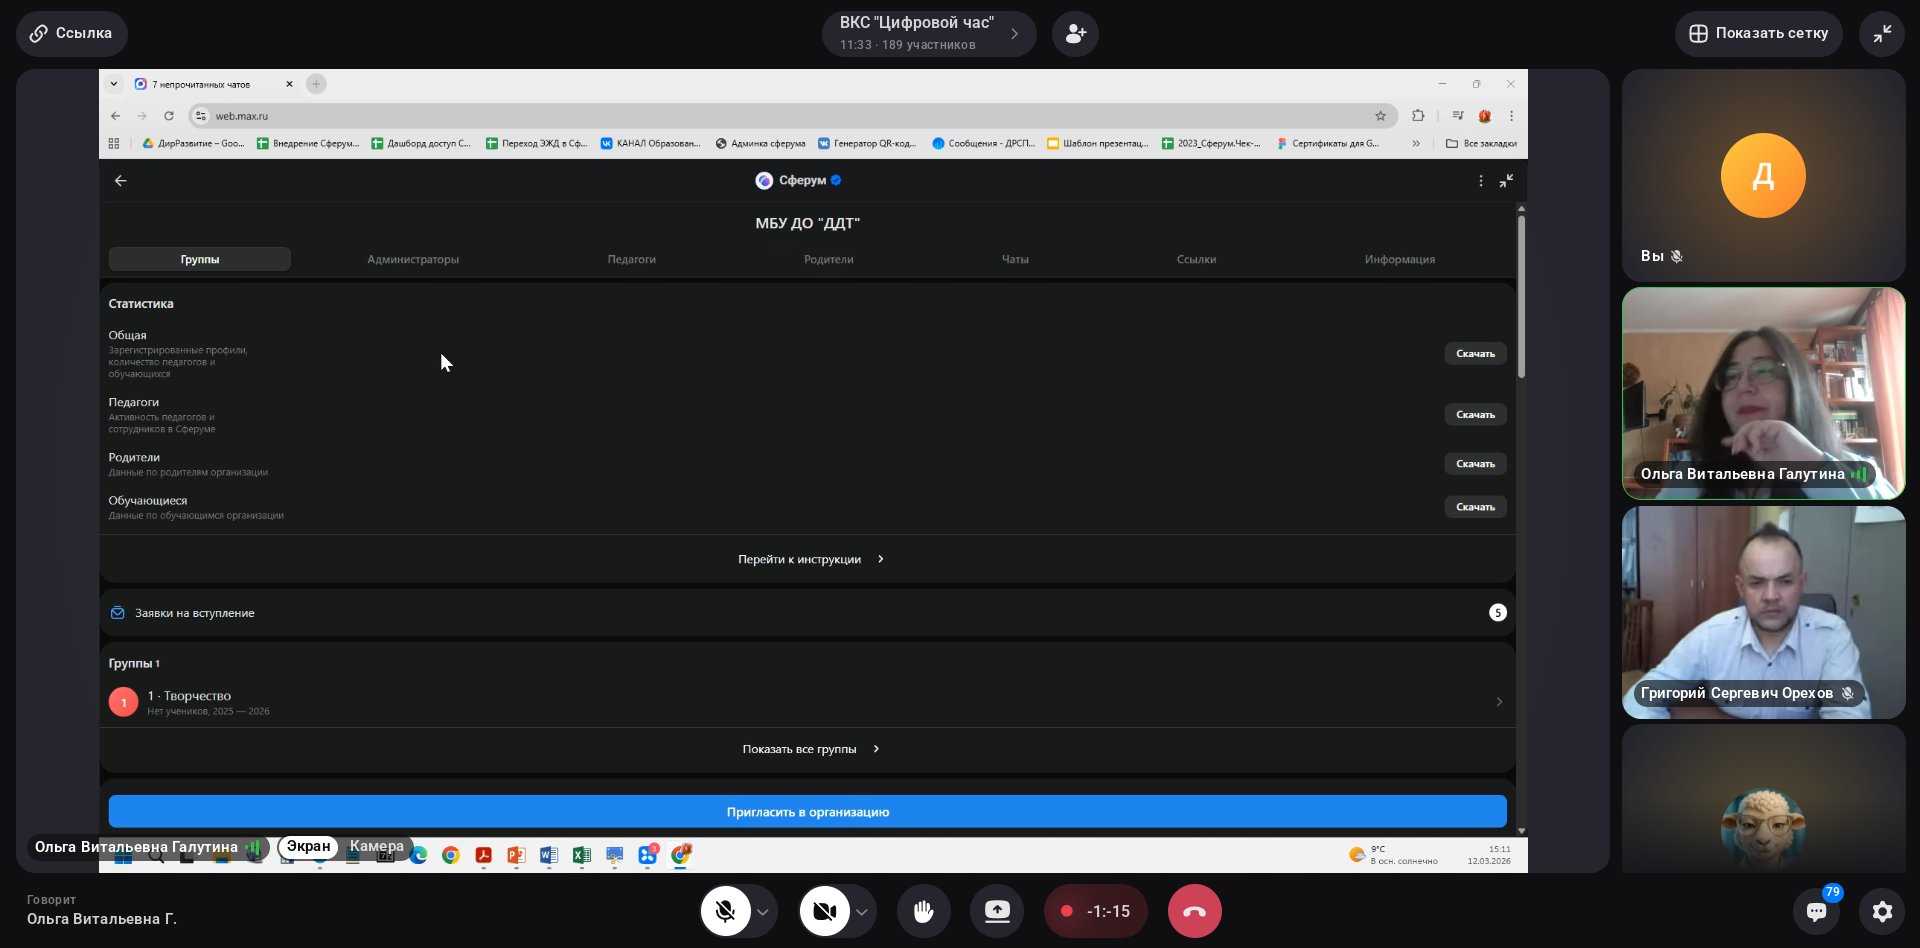Click your own avatar tile

(1763, 176)
